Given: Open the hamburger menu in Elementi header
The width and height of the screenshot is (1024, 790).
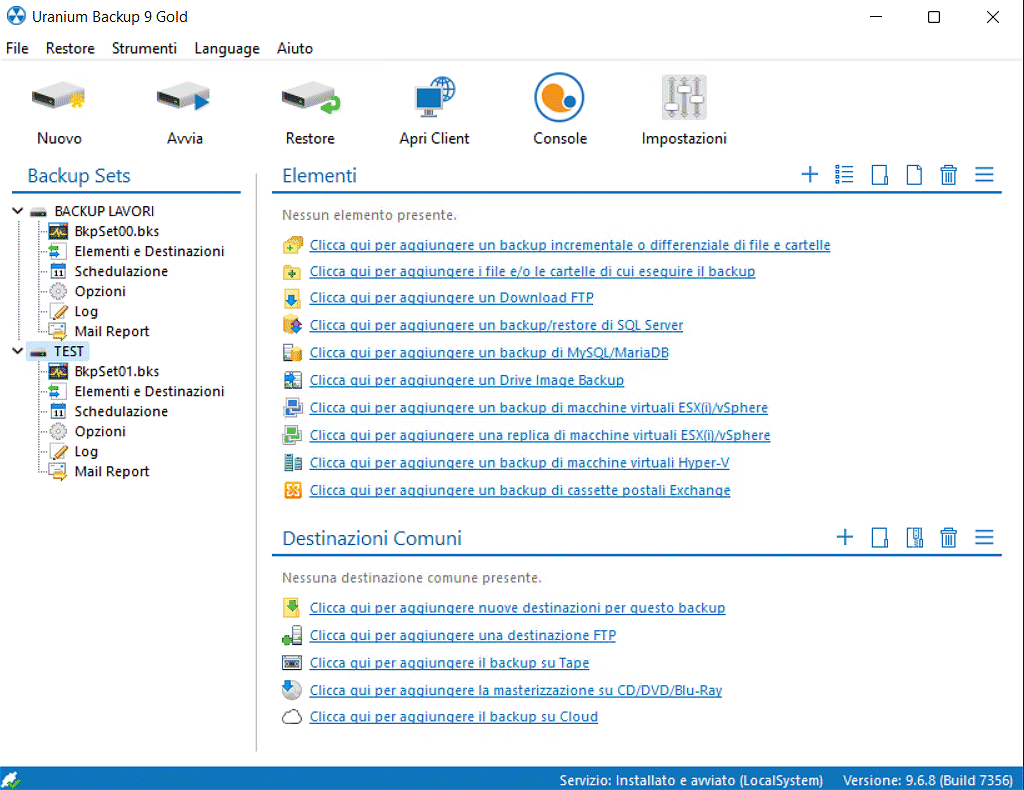Looking at the screenshot, I should pos(984,174).
